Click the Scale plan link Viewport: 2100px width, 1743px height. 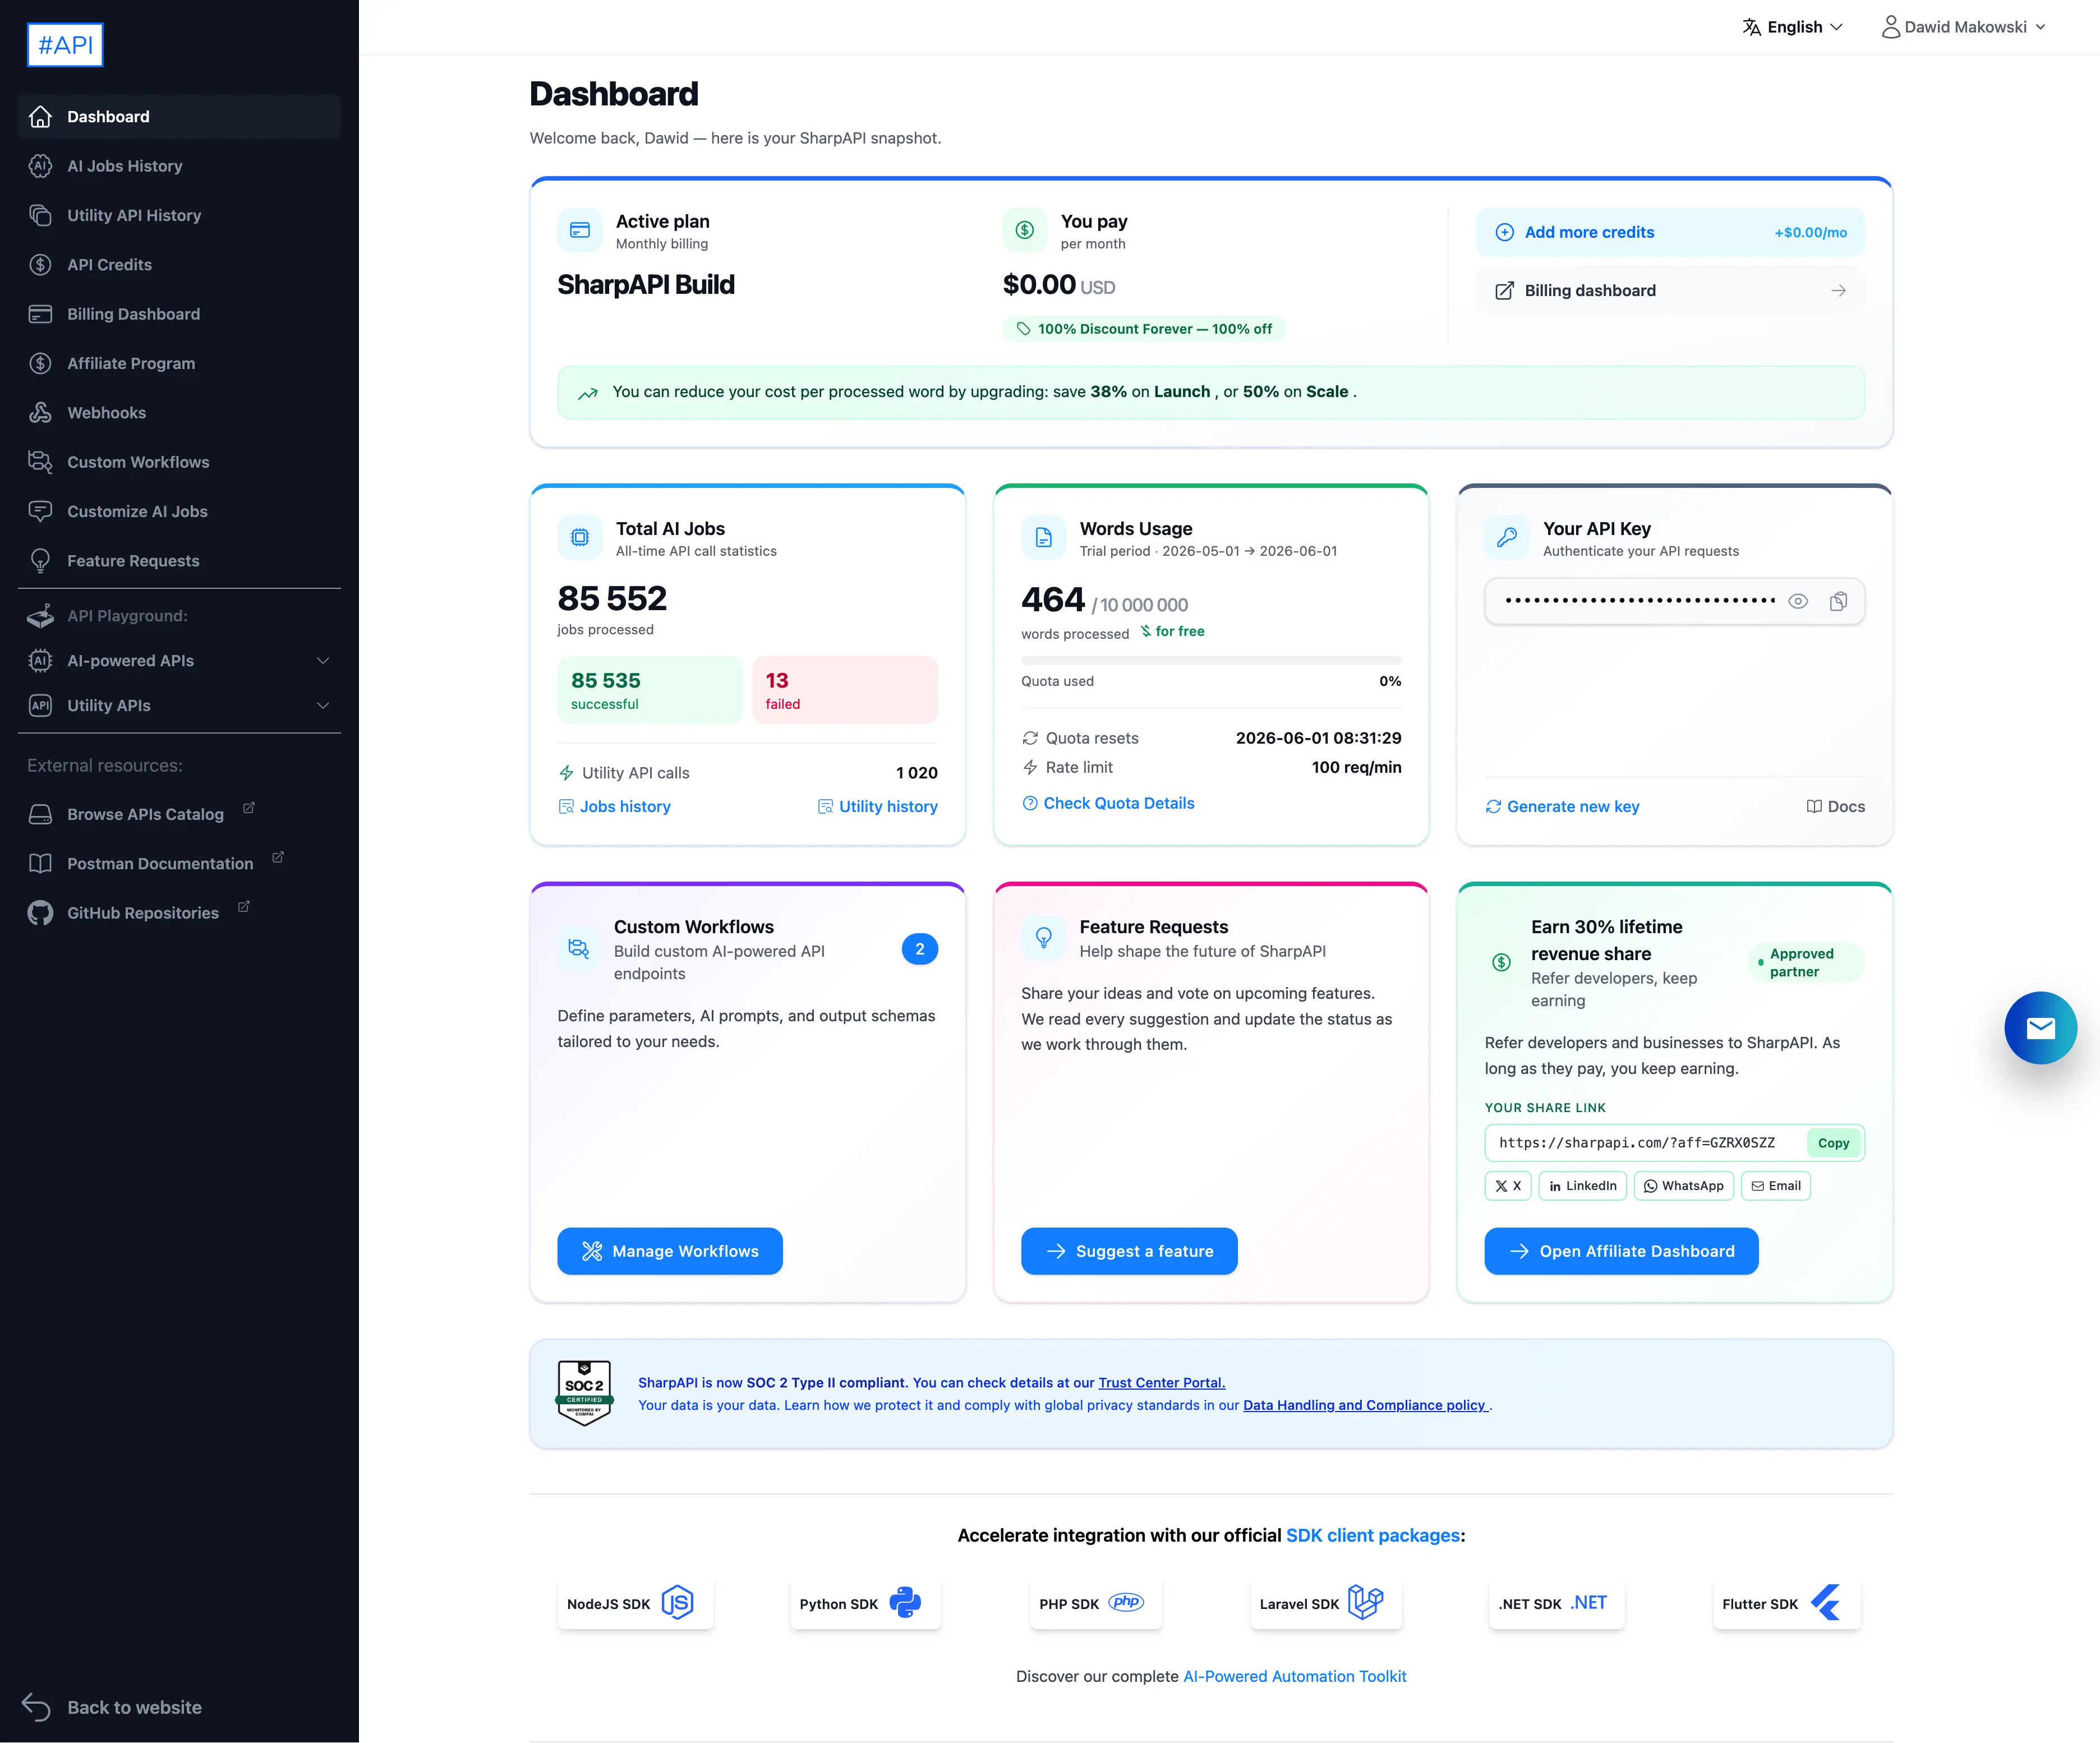[1327, 392]
